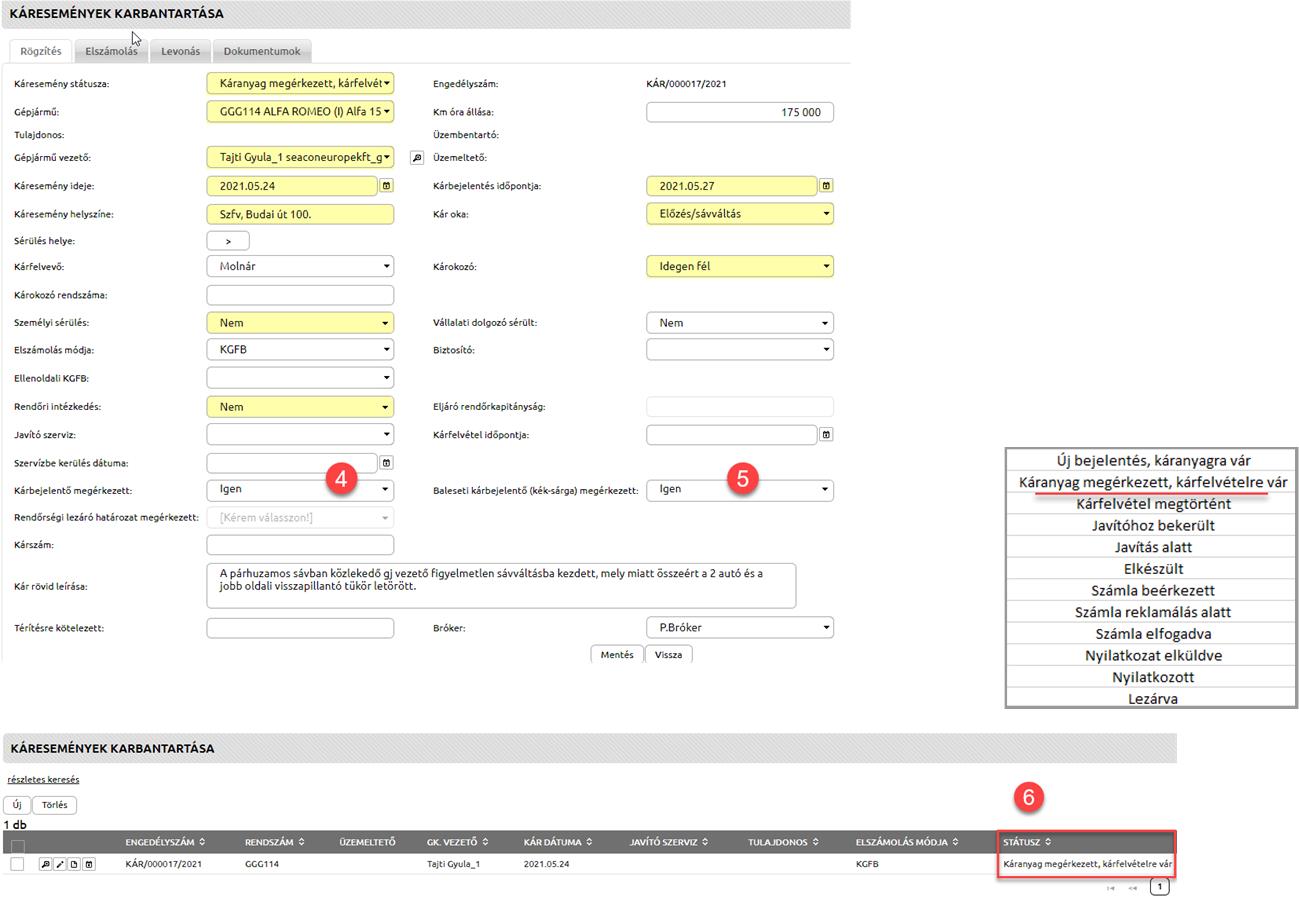Tick the checkbox for the KÁR/000017/2021 row

[17, 864]
